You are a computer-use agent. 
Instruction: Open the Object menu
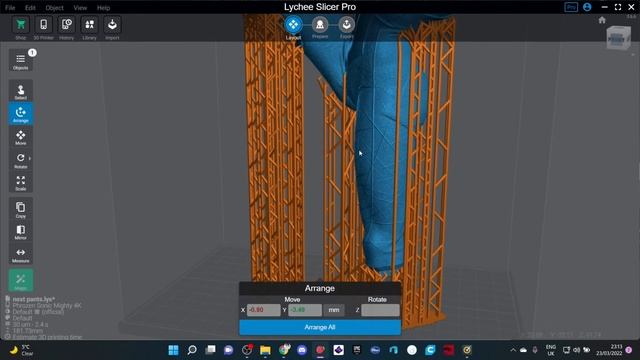[x=54, y=8]
